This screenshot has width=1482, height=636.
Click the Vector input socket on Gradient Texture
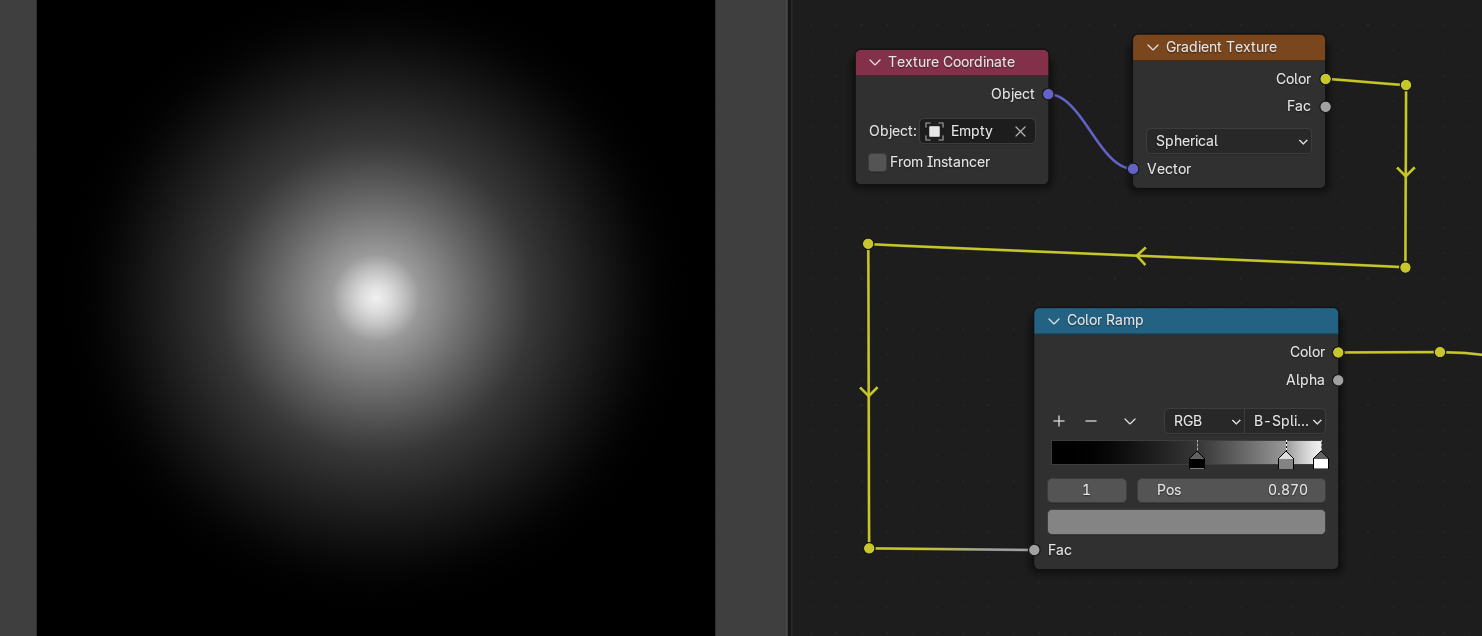pos(1133,169)
